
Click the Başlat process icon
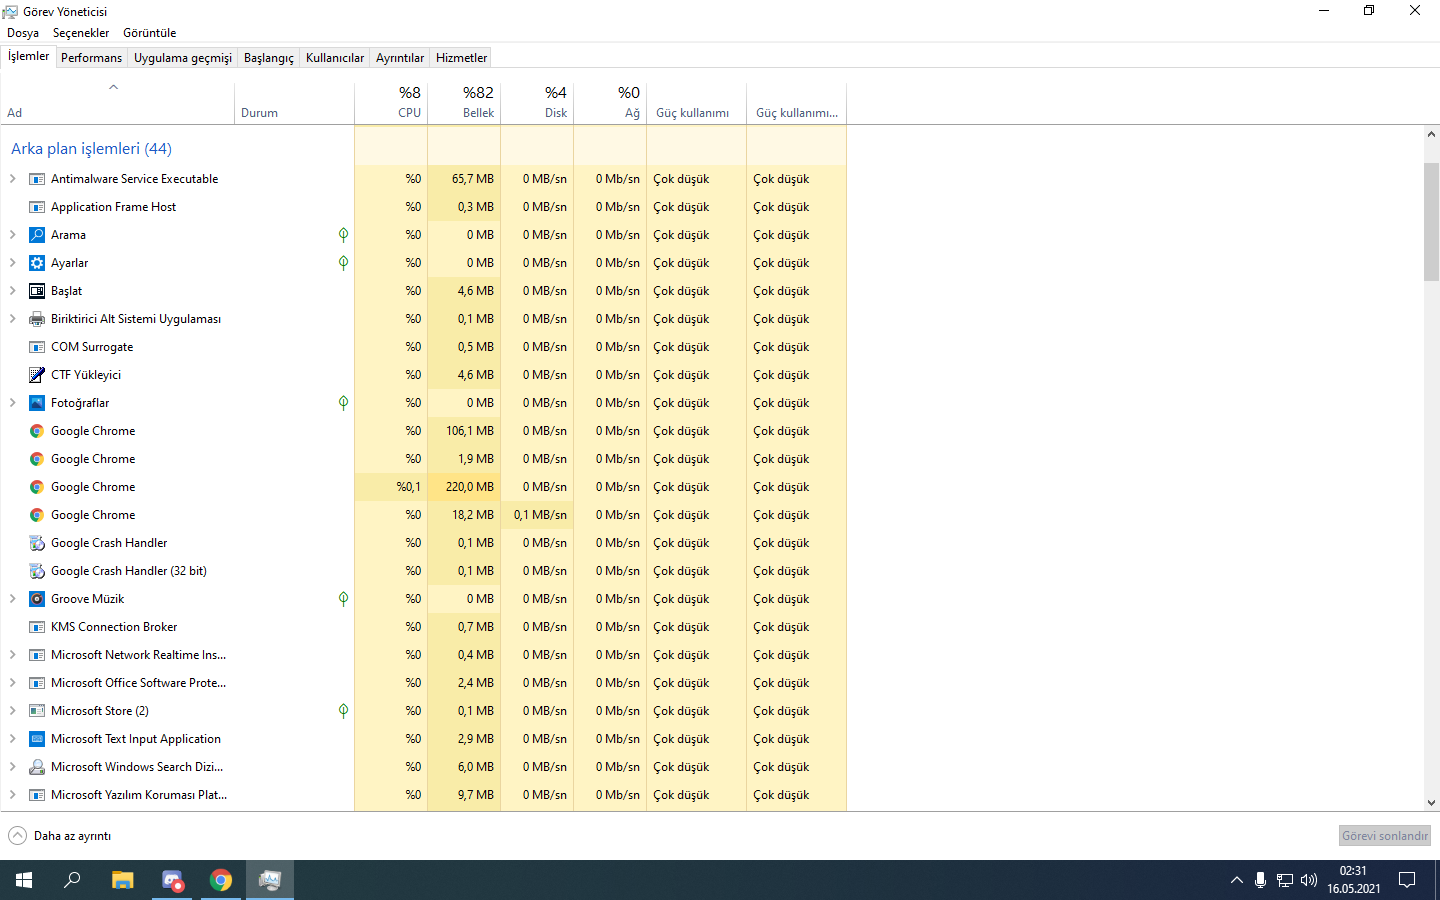(37, 291)
